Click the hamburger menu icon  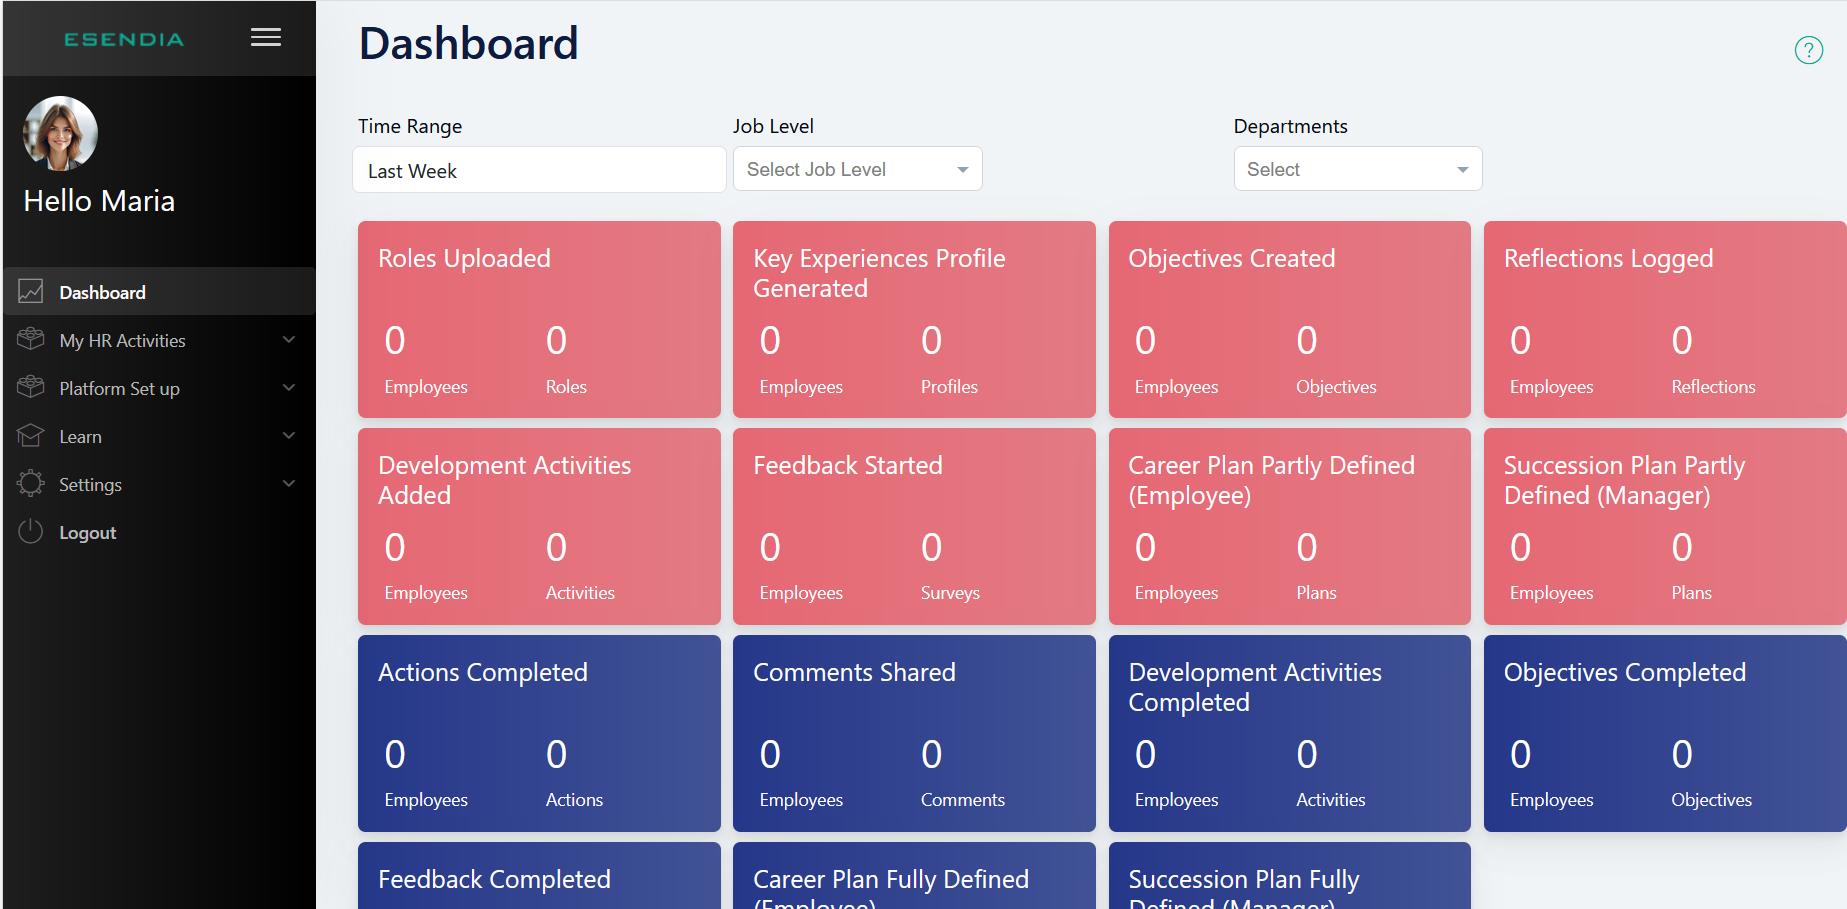266,38
